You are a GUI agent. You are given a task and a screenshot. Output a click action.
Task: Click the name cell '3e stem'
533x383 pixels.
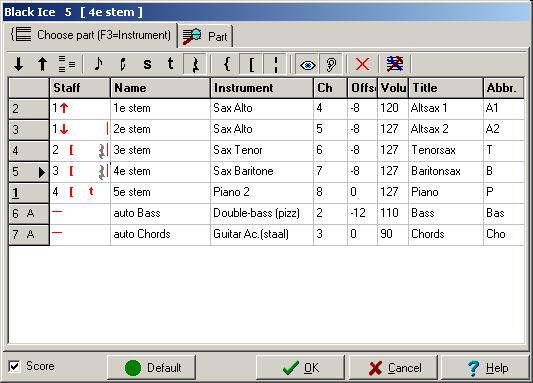160,151
